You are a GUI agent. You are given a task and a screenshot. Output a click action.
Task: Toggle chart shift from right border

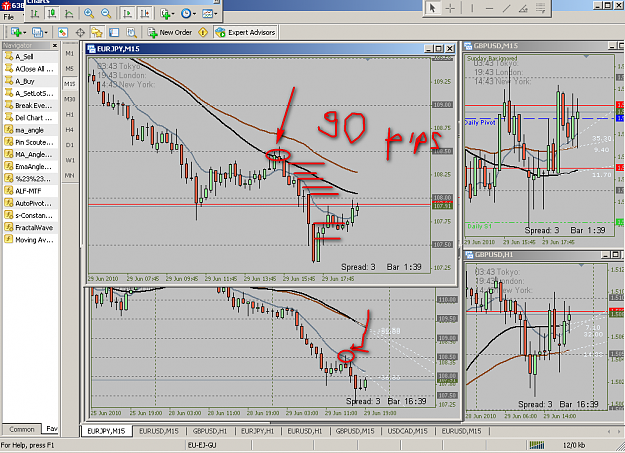[145, 14]
